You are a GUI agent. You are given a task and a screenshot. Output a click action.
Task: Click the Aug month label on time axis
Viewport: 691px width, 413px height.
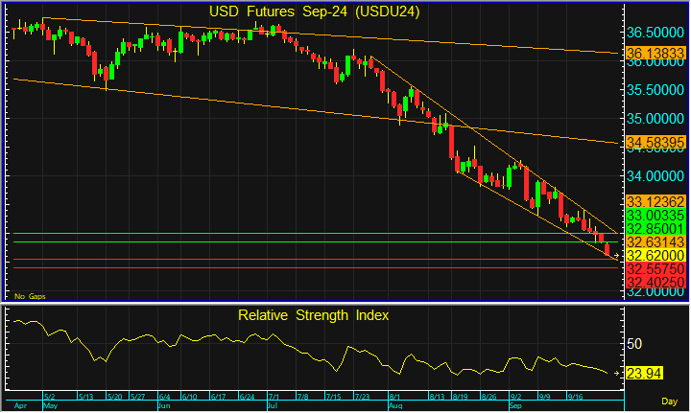(x=394, y=408)
